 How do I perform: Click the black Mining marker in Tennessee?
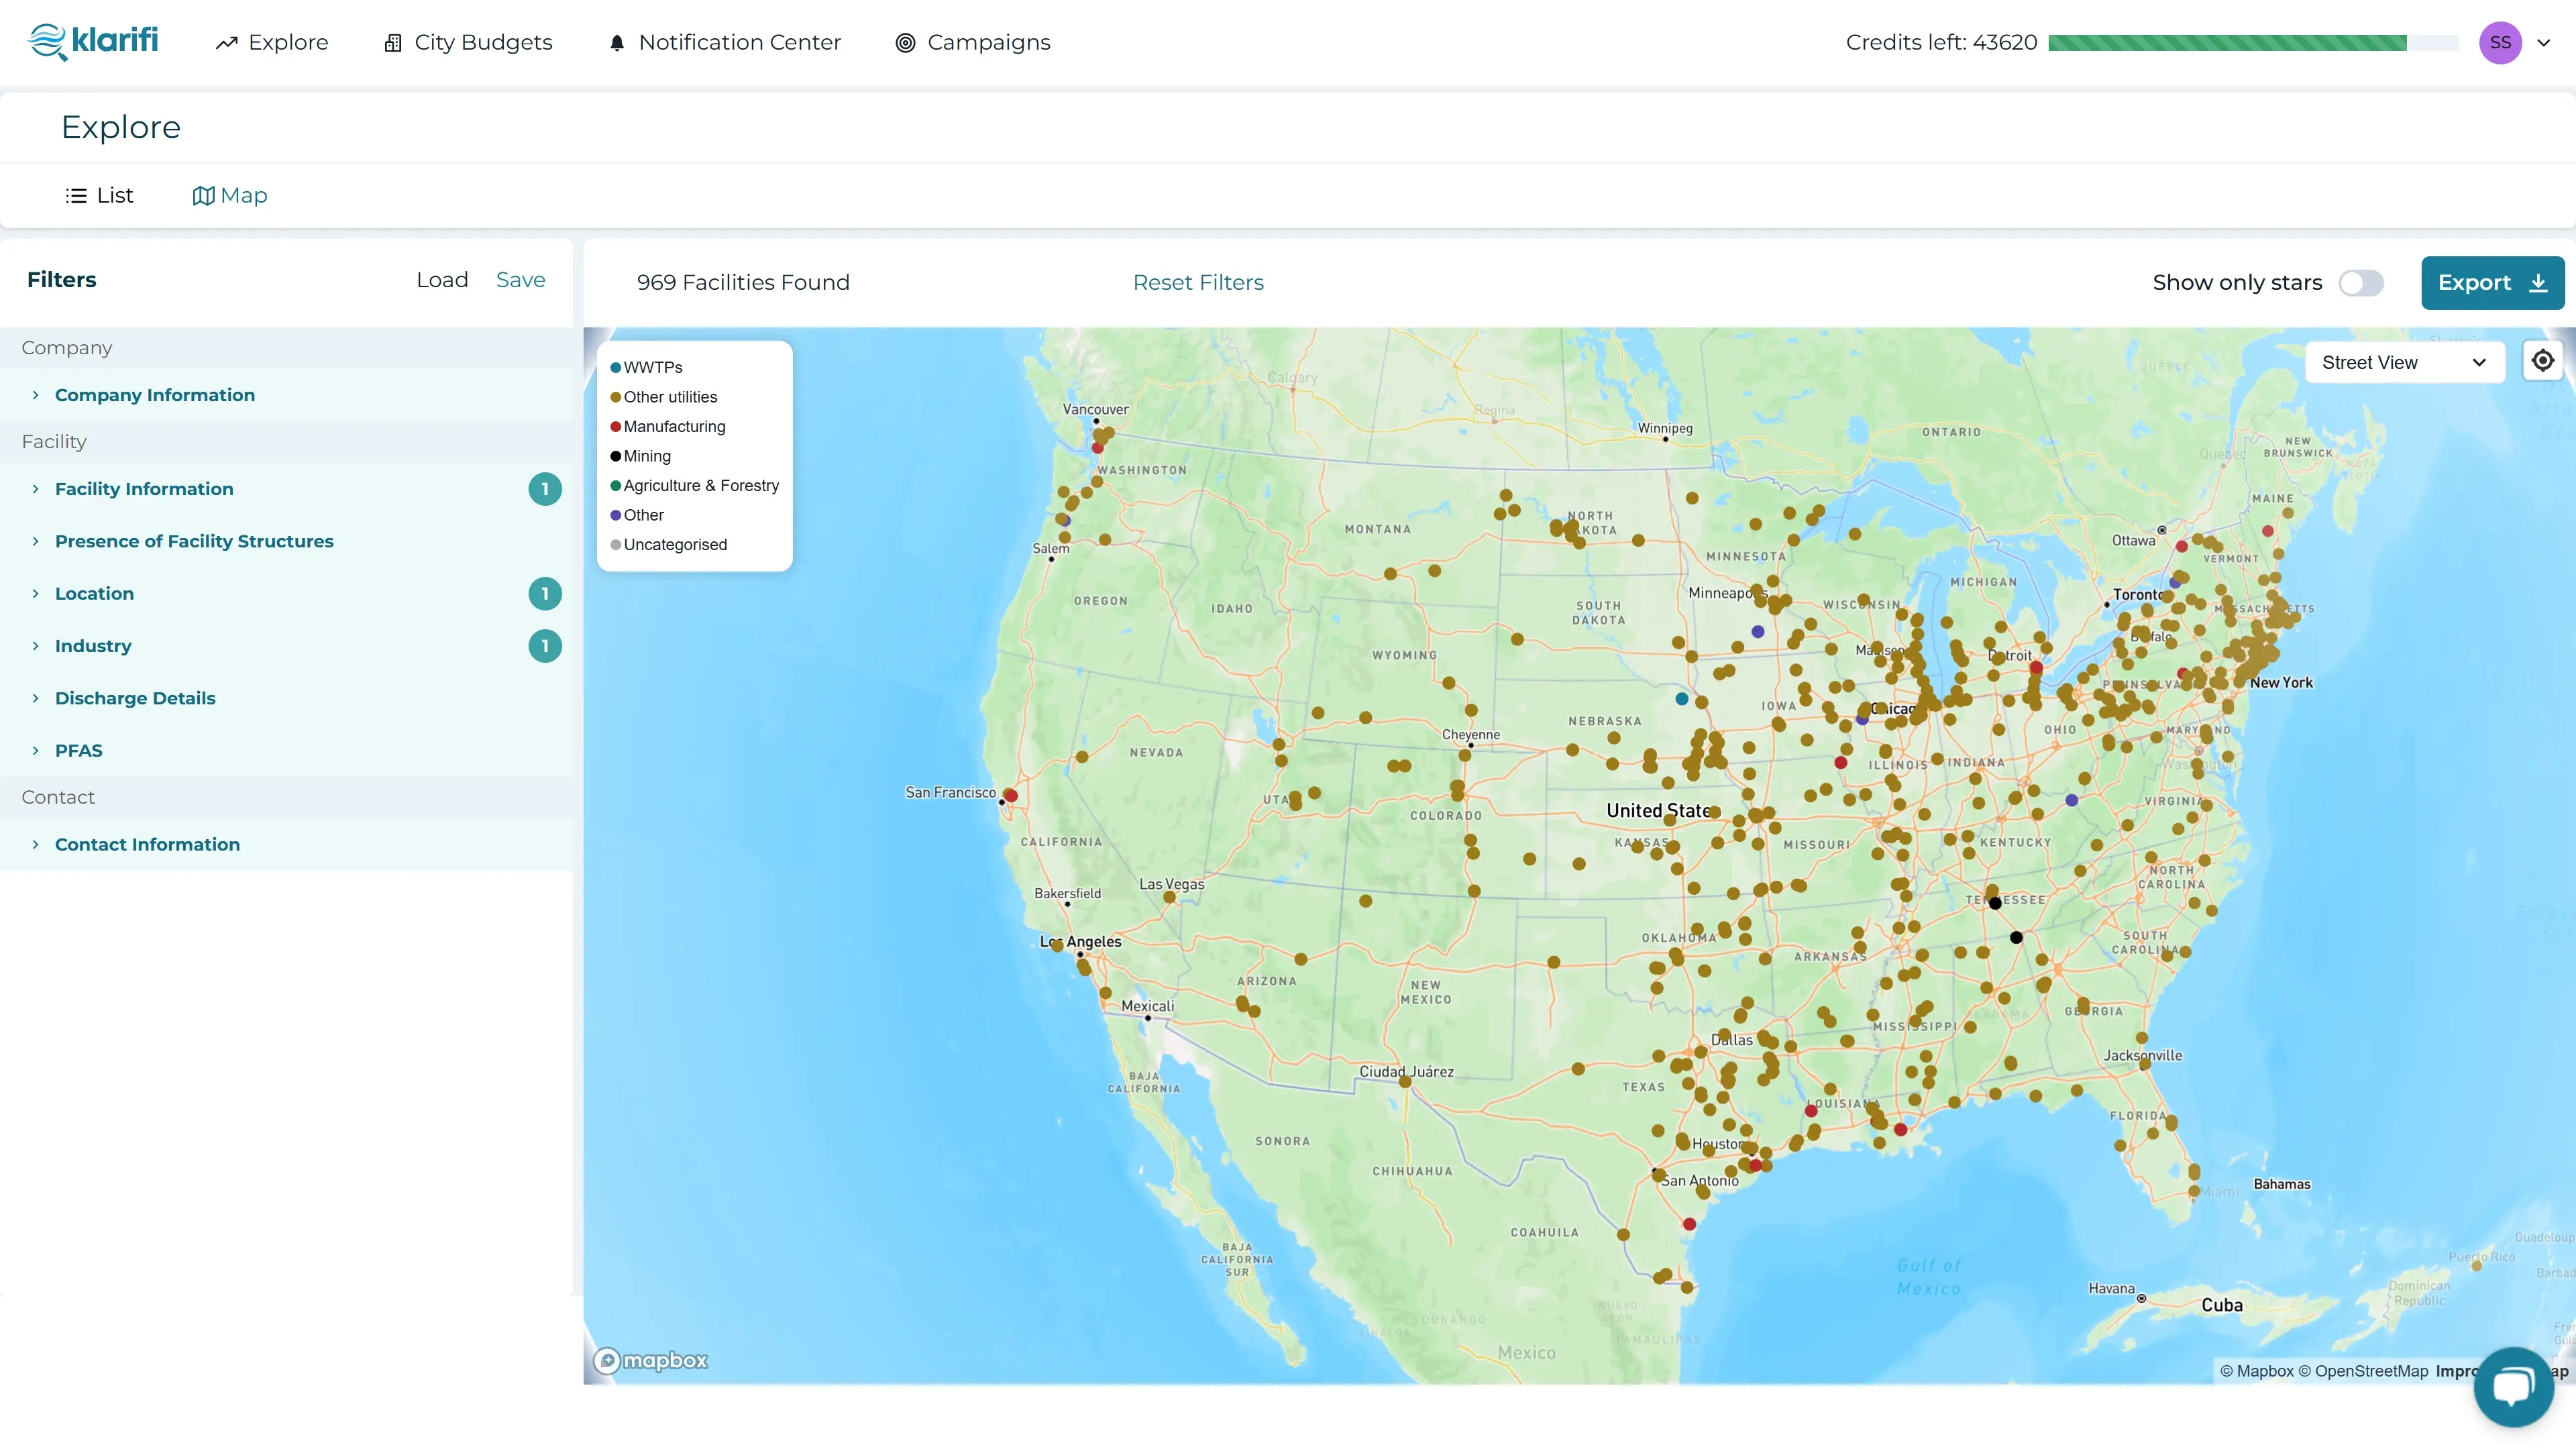click(x=1995, y=903)
